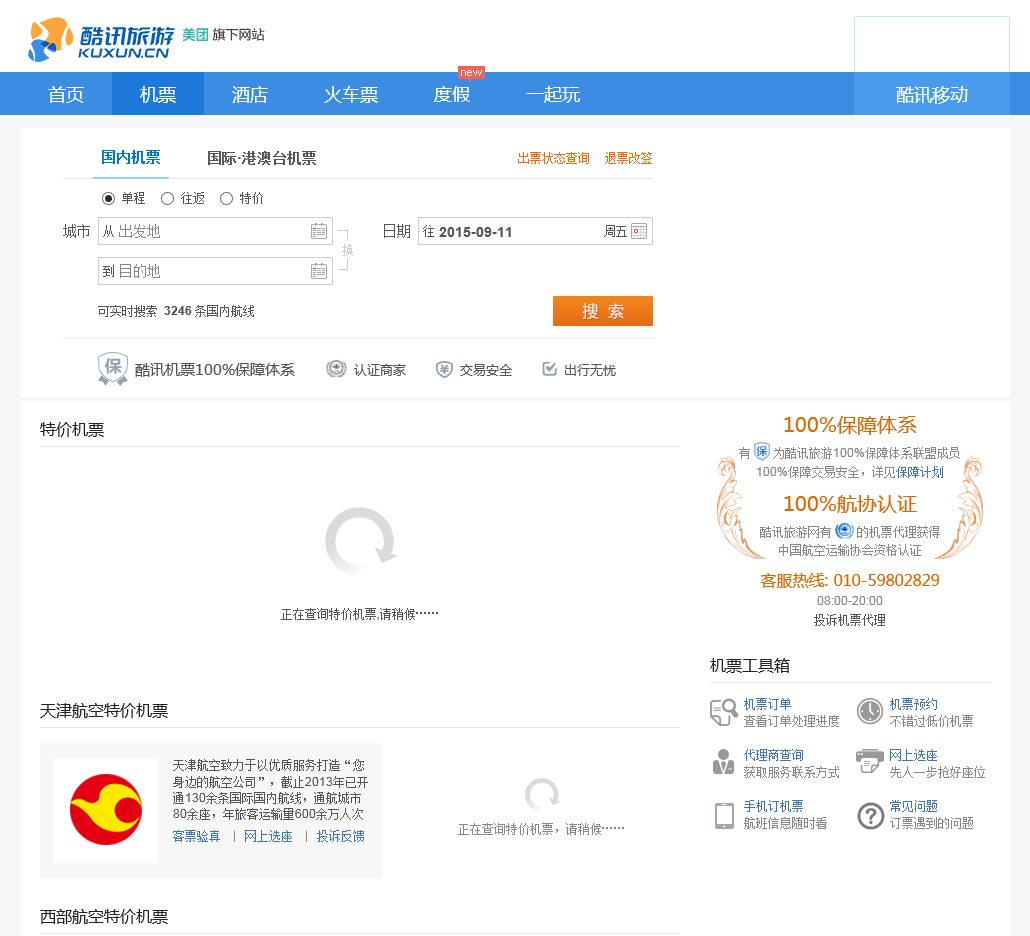Viewport: 1030px width, 936px height.
Task: Click 酷讯机票100%保障体系 text
Action: [215, 370]
